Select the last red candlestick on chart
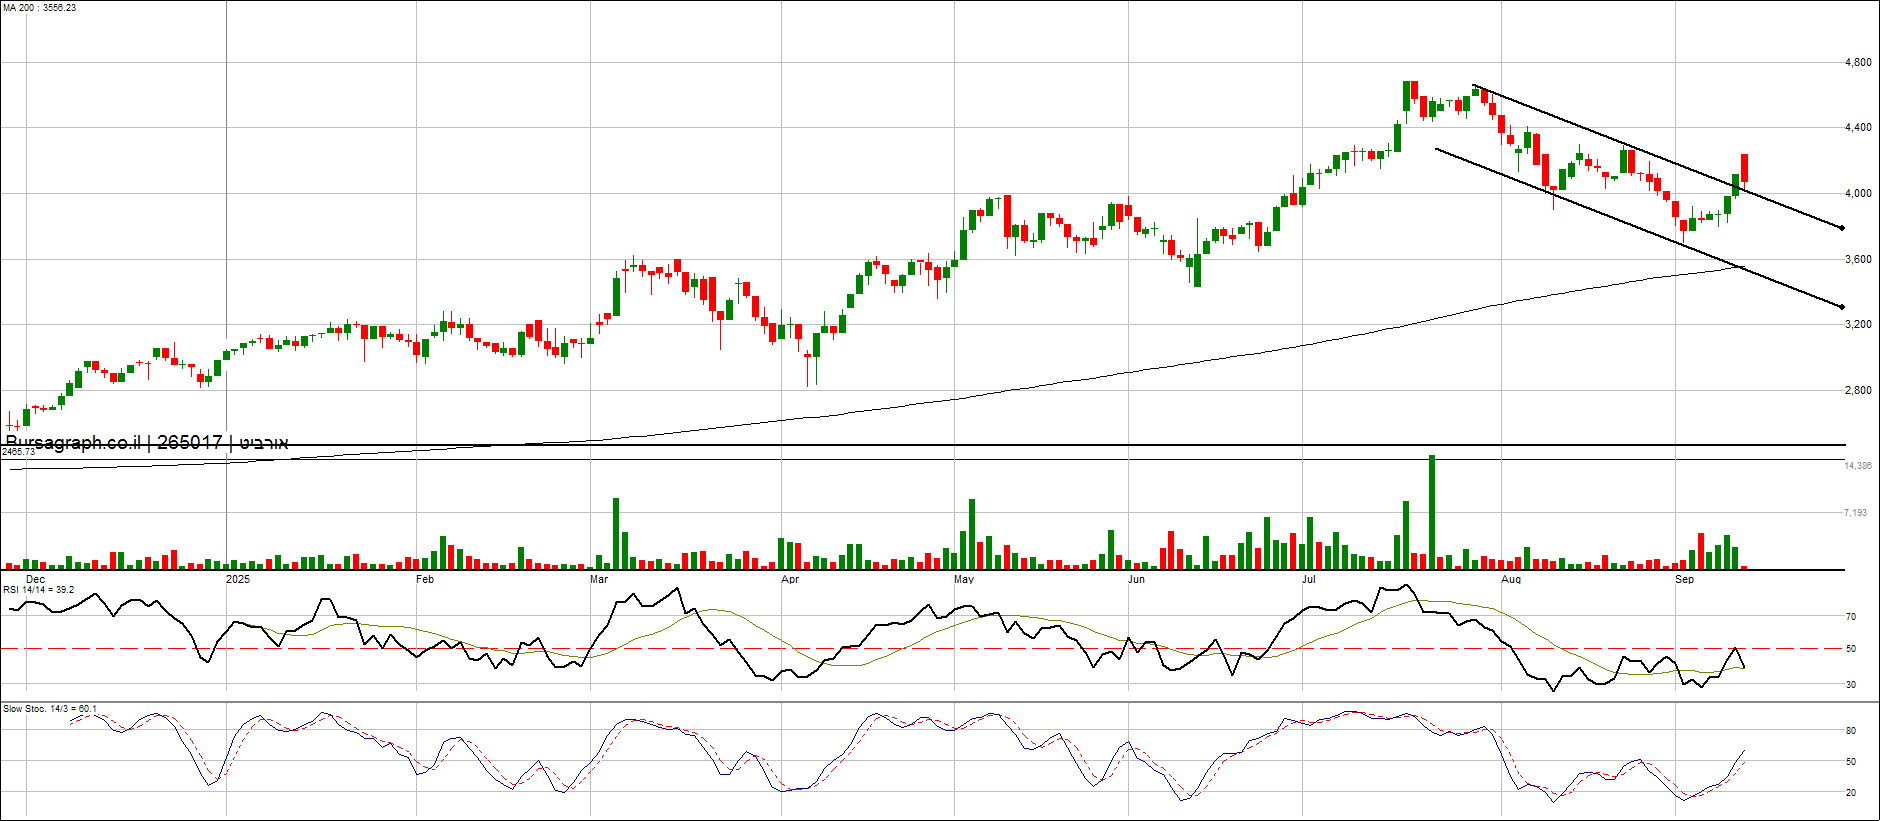The image size is (1880, 821). (x=1744, y=168)
